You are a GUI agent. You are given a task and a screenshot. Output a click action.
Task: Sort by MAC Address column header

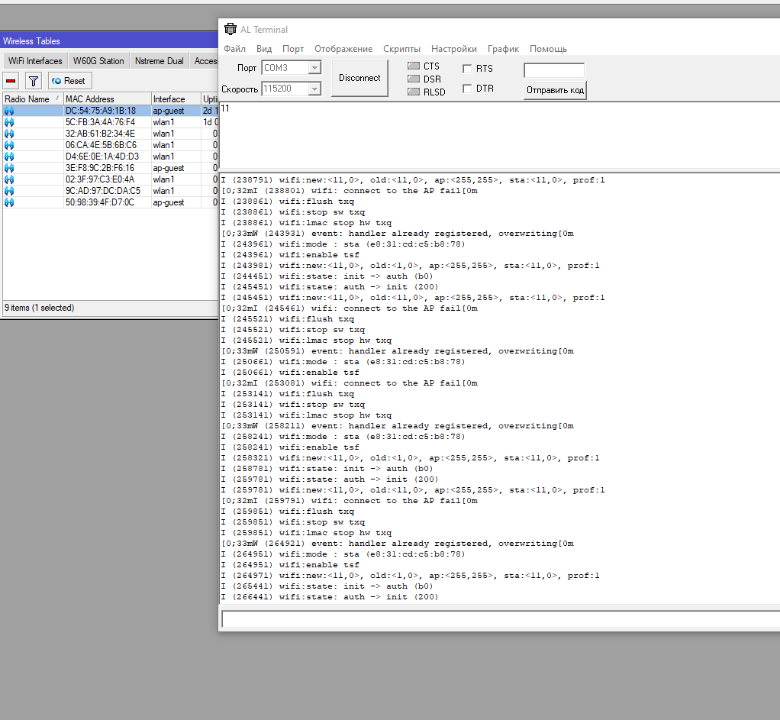107,99
